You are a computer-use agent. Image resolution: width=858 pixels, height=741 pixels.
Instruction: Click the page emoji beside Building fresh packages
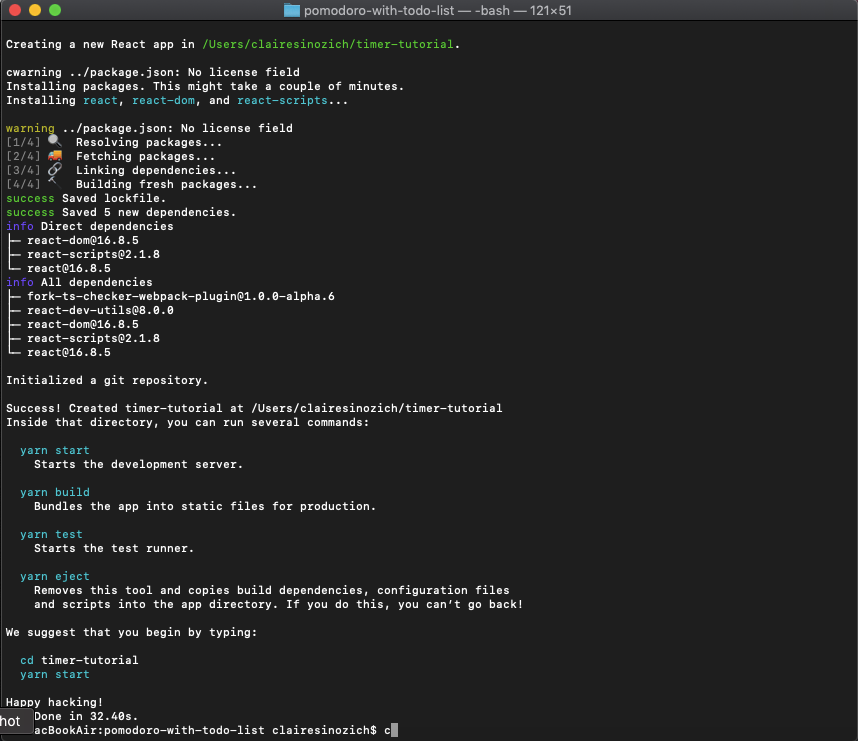pos(54,183)
